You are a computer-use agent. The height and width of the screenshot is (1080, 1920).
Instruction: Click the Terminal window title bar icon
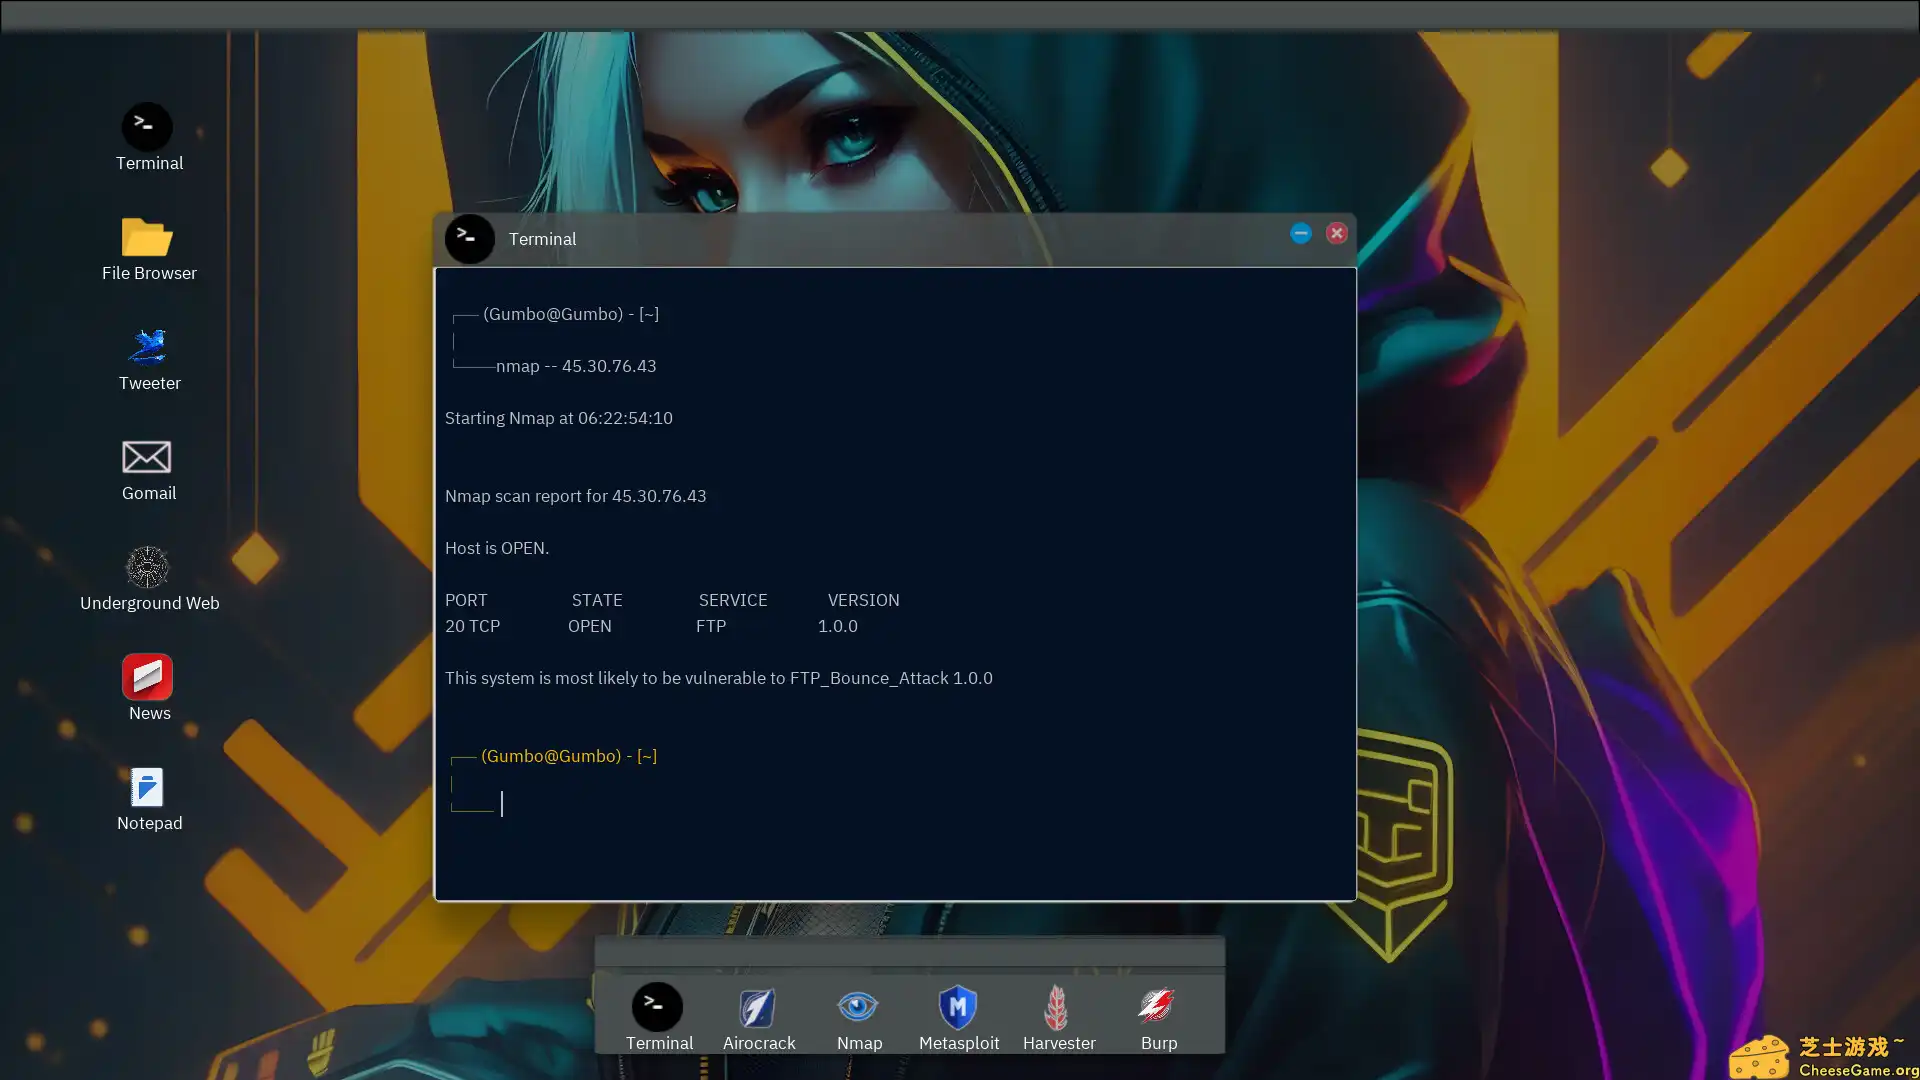(x=469, y=238)
